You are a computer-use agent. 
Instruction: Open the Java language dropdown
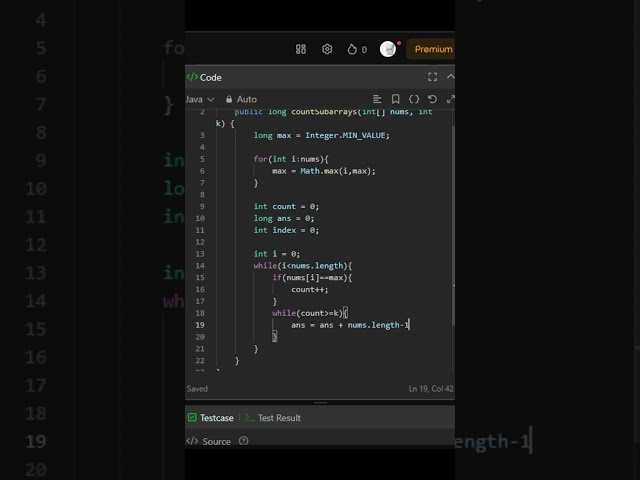200,99
